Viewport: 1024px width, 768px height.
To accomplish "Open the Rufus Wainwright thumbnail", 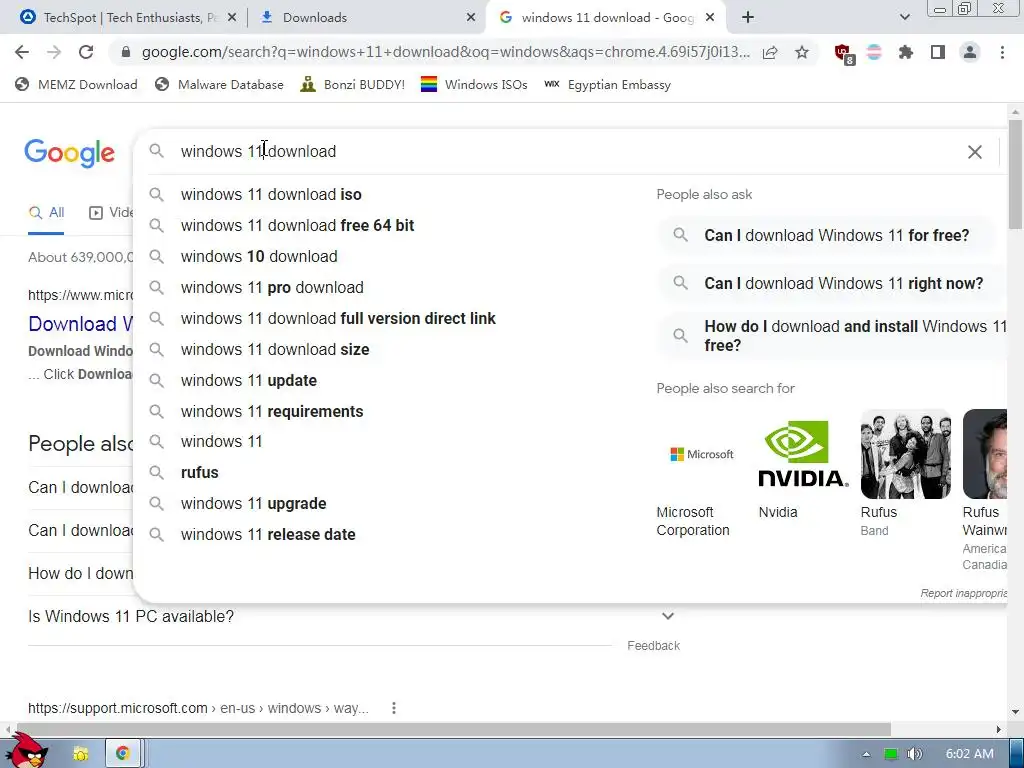I will click(x=985, y=454).
